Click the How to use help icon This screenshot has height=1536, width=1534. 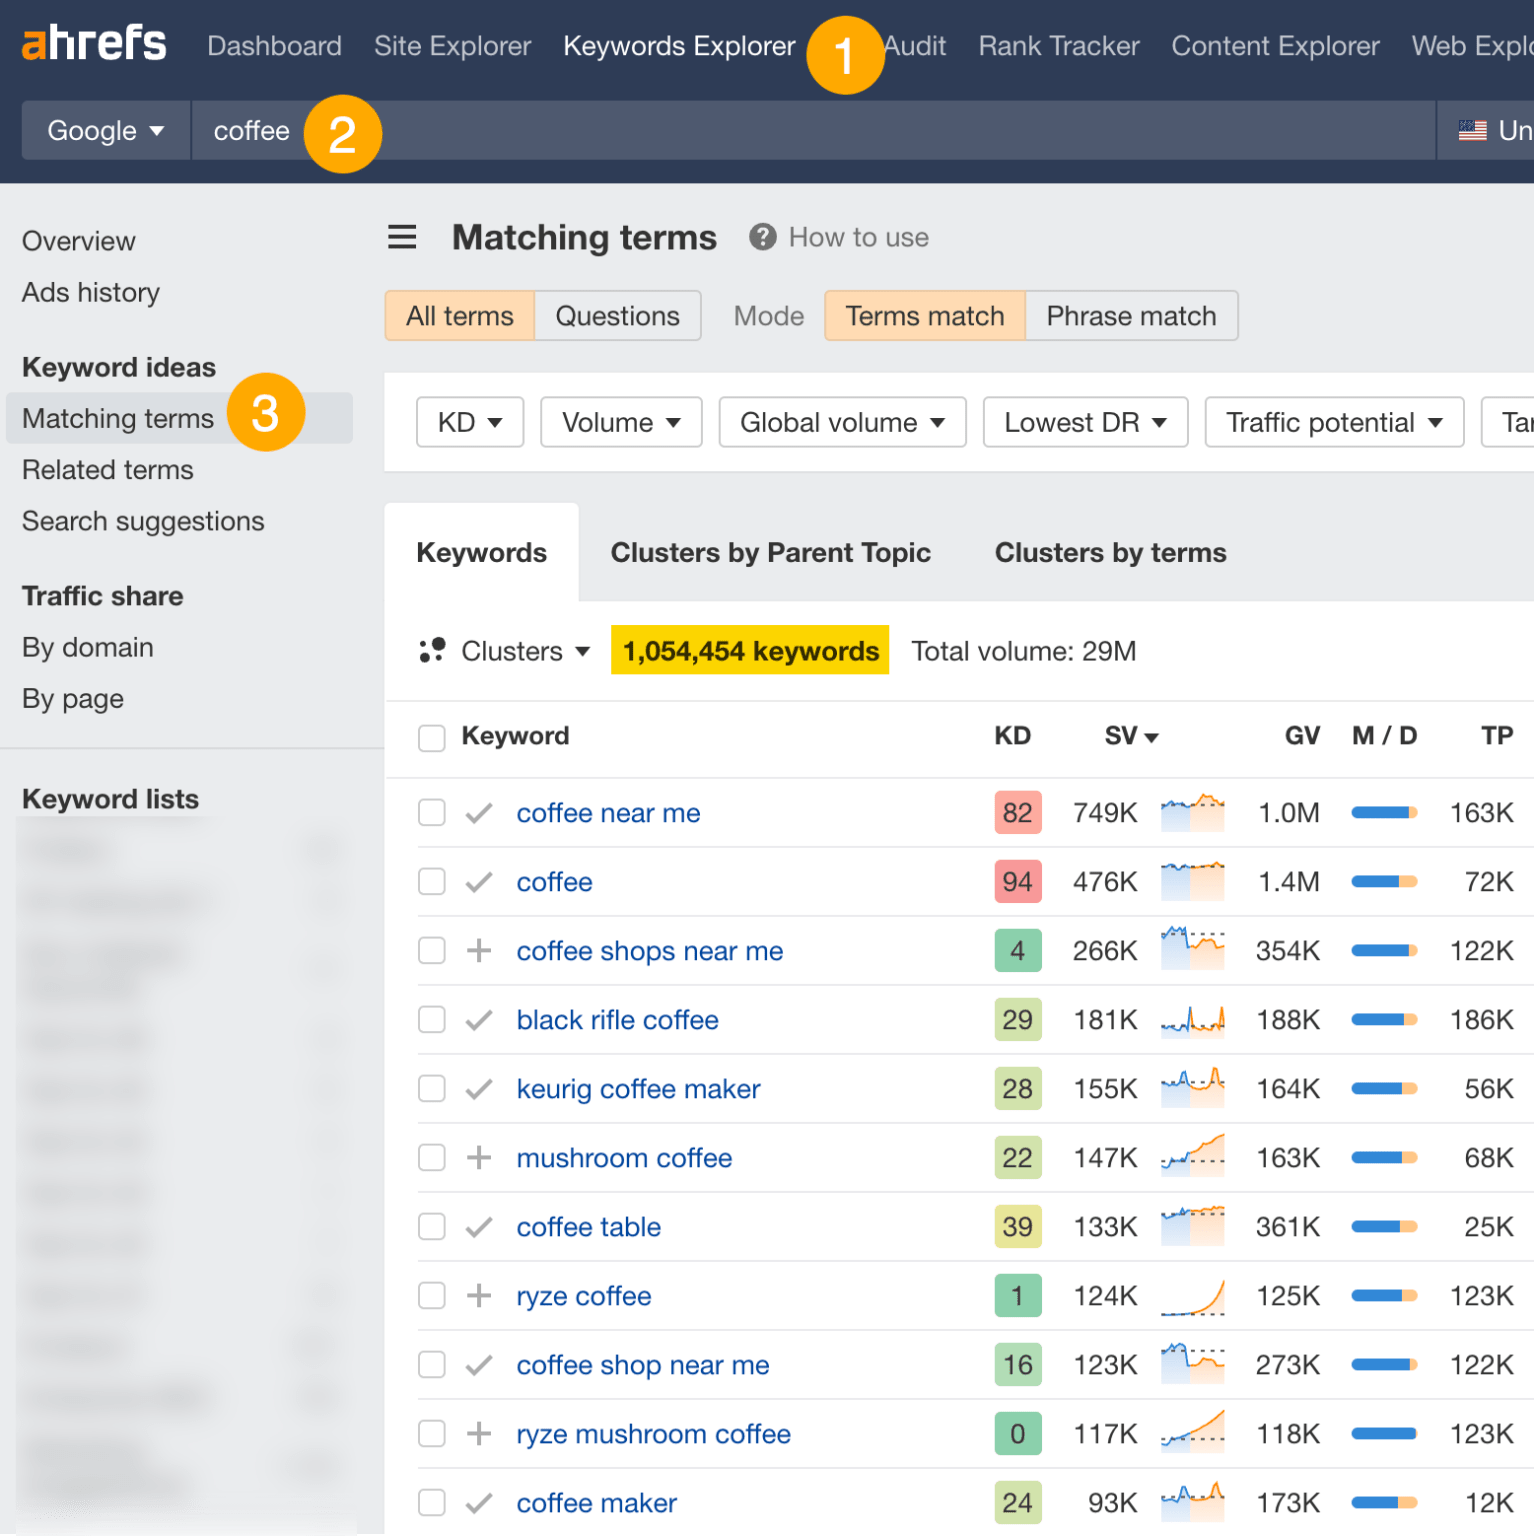[763, 237]
